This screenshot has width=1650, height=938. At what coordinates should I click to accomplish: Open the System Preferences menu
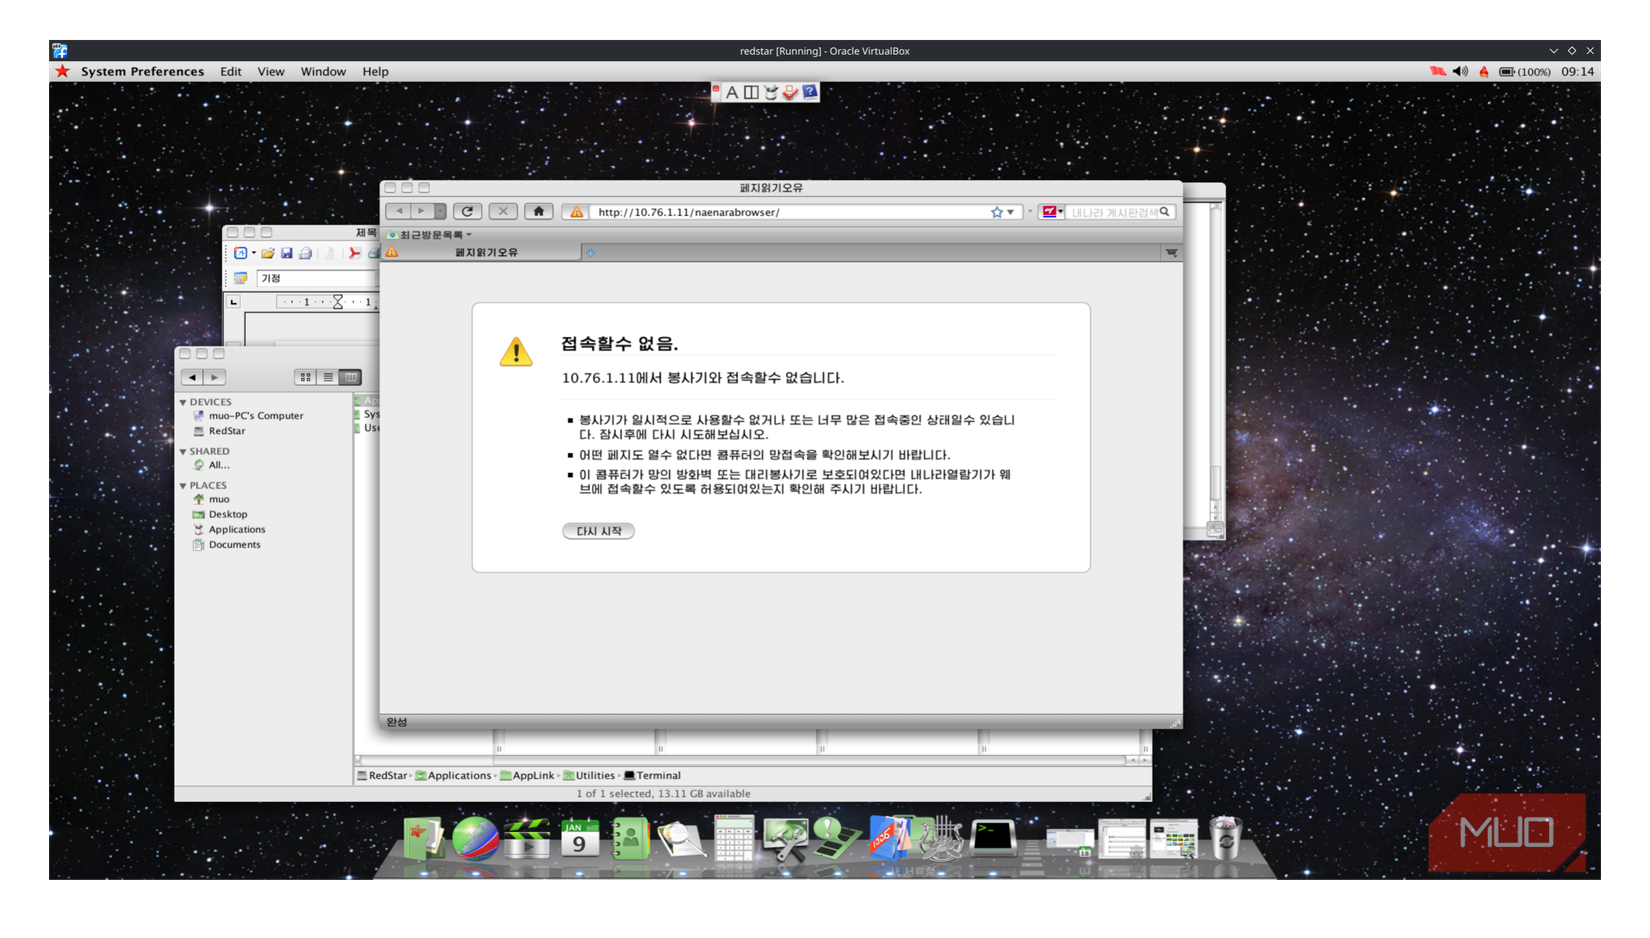142,71
